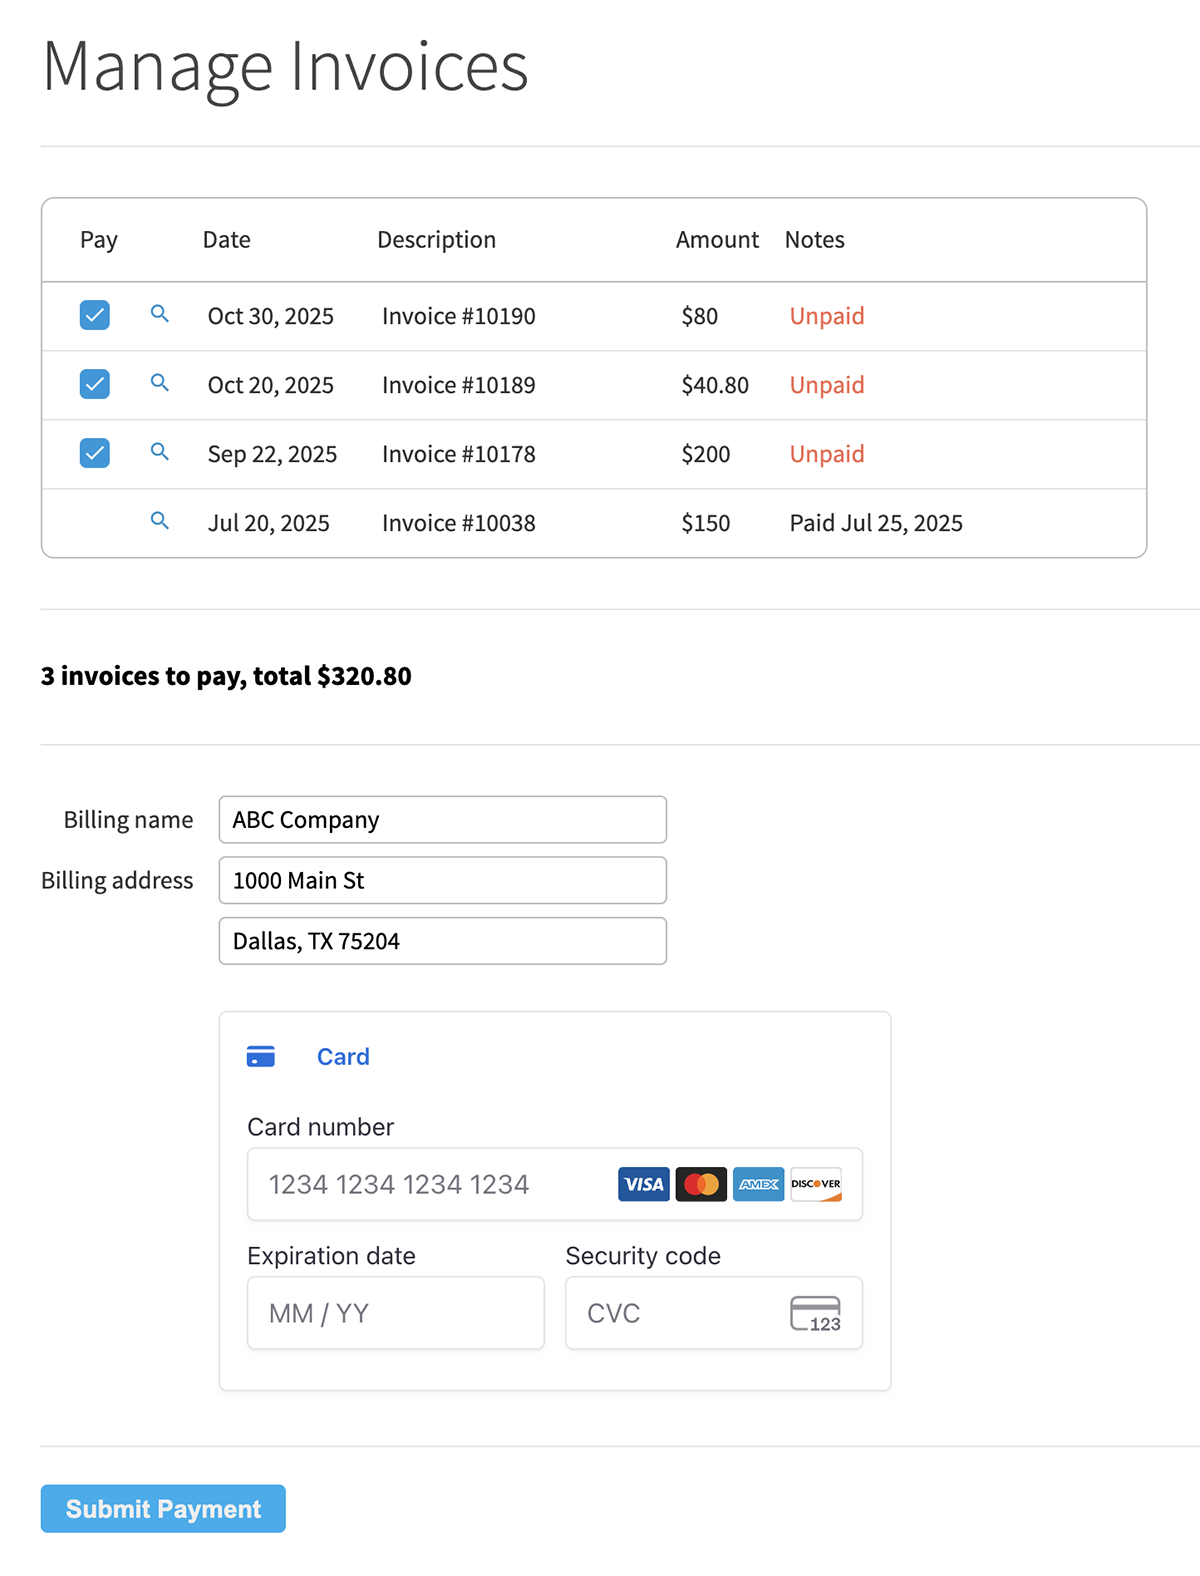Focus the Billing name field

pyautogui.click(x=442, y=820)
